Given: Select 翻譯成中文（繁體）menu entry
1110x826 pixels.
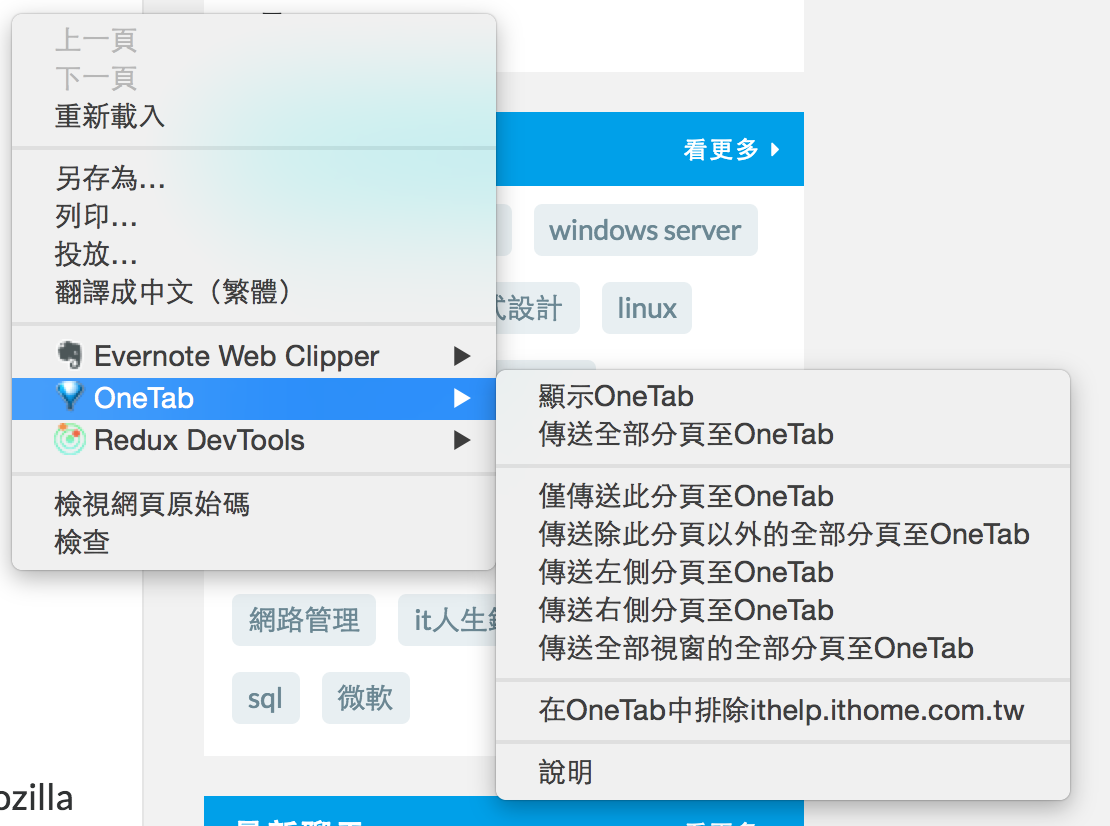Looking at the screenshot, I should click(253, 292).
